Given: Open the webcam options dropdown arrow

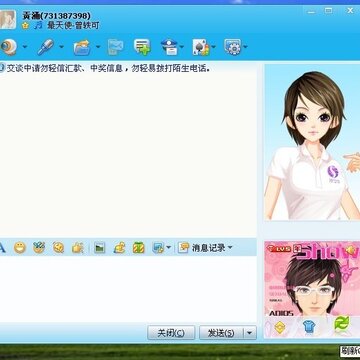Looking at the screenshot, I should click(25, 47).
